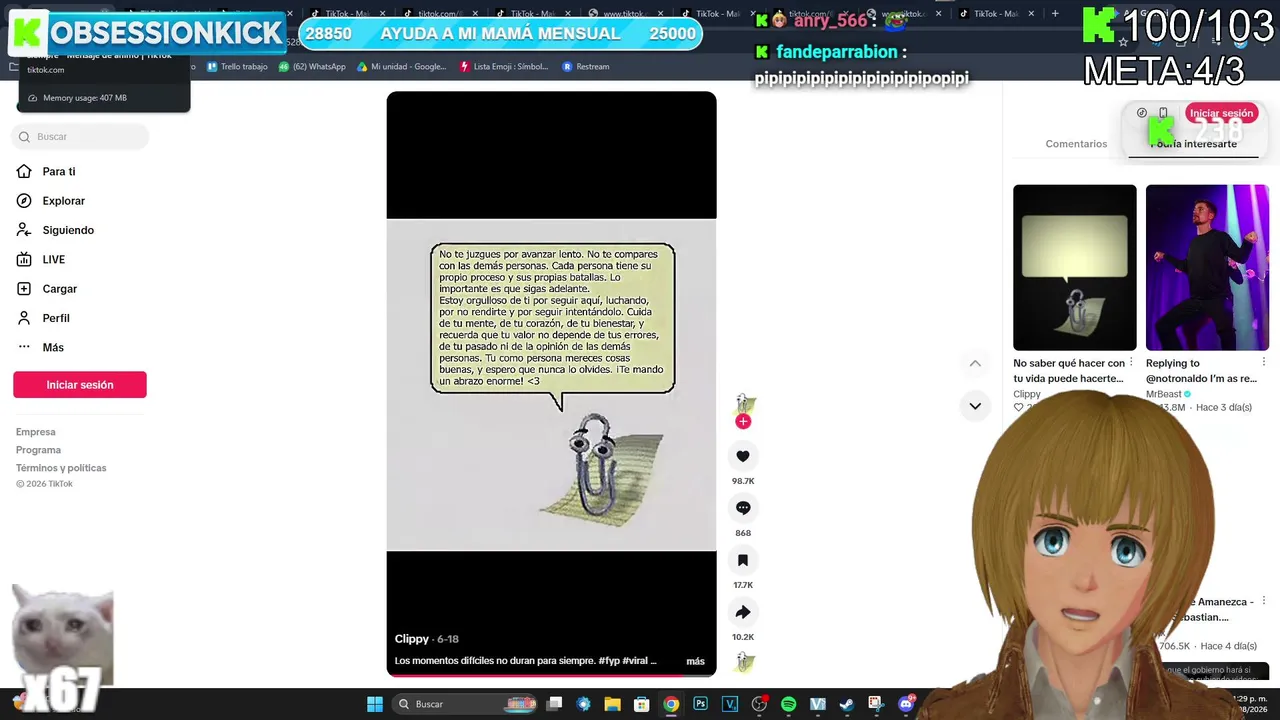
Task: Open the spinning sound disc below share
Action: tap(743, 662)
